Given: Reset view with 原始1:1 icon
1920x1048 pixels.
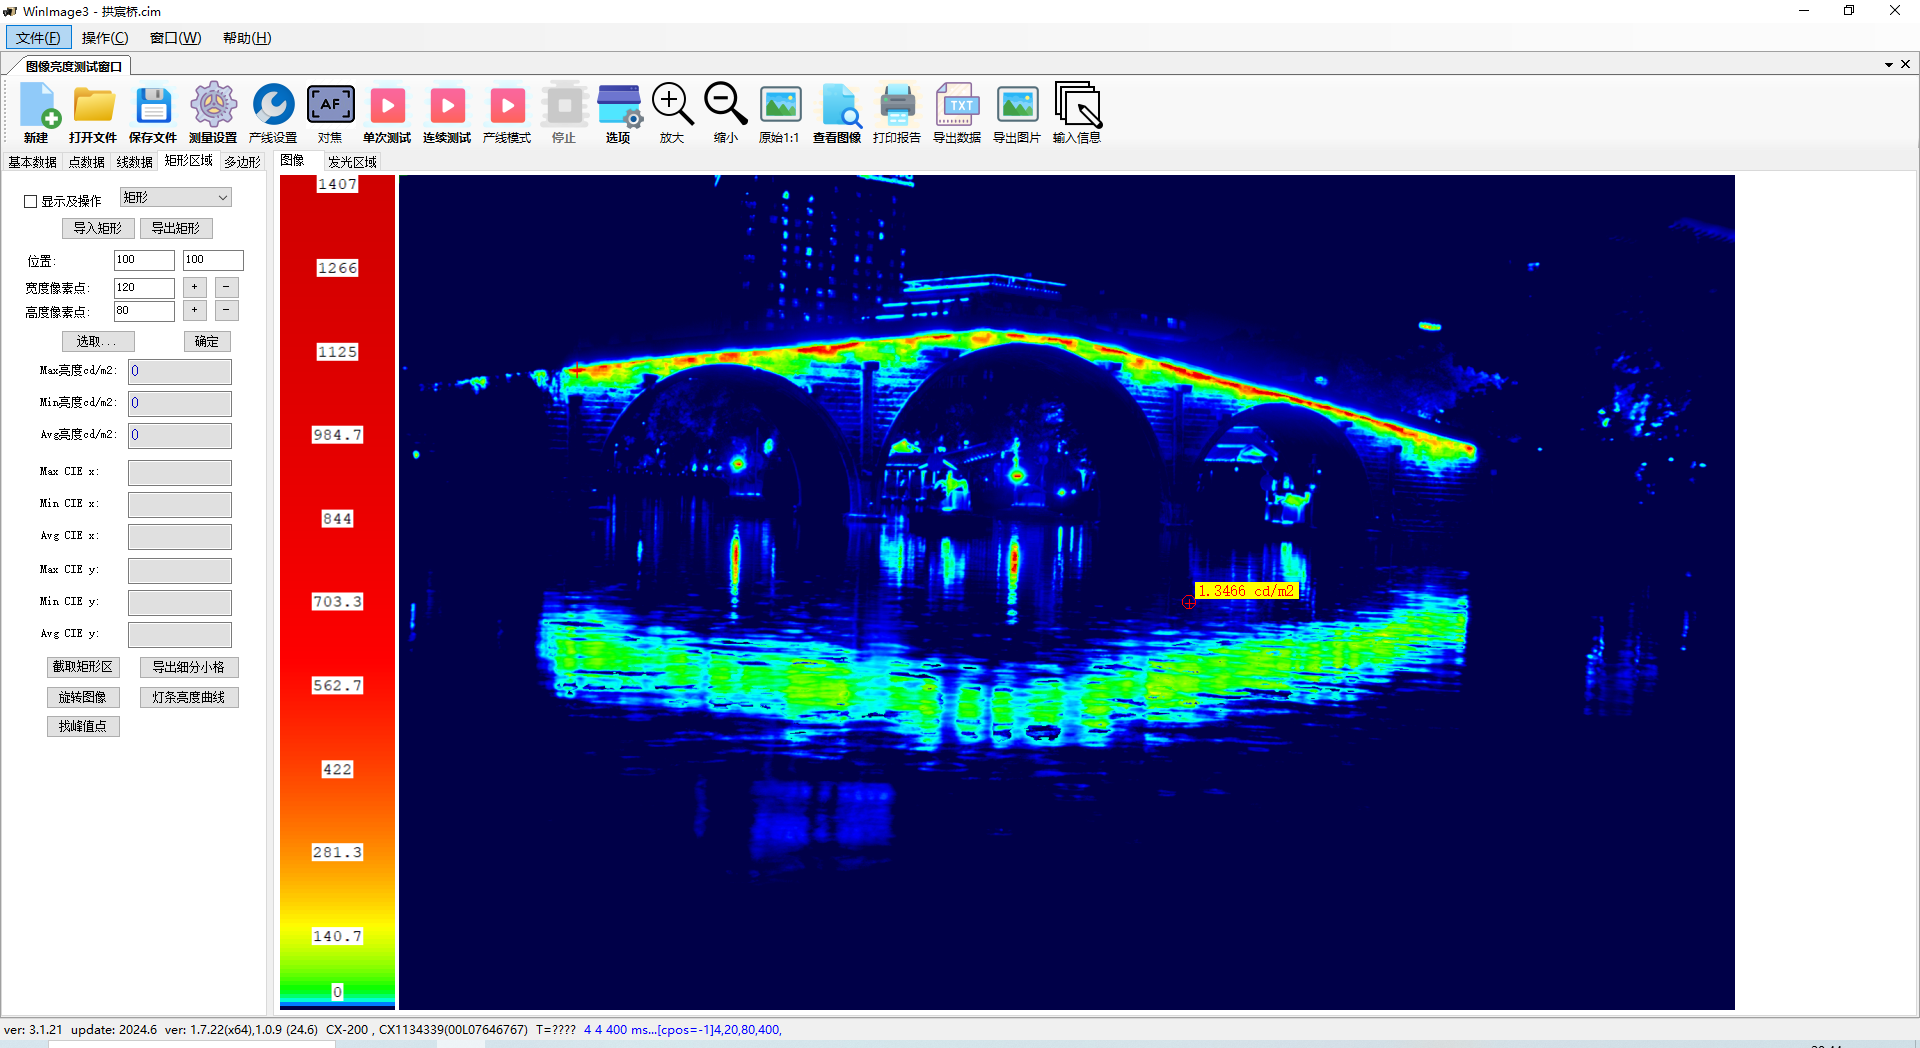Looking at the screenshot, I should (x=779, y=113).
